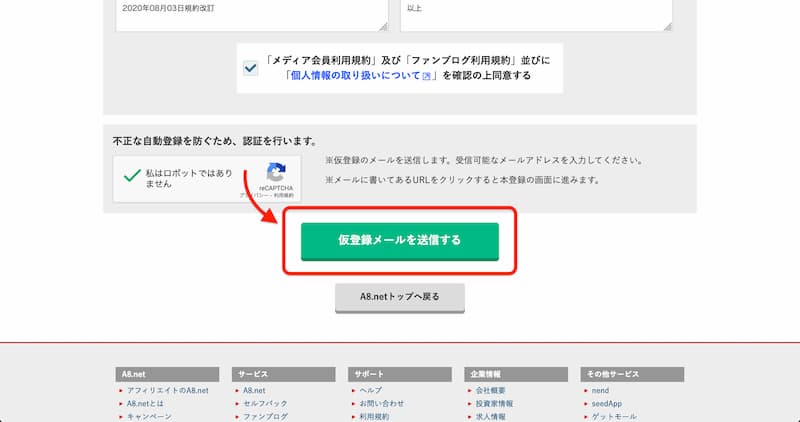Click the サポート footer column heading
The width and height of the screenshot is (800, 422).
pos(400,374)
